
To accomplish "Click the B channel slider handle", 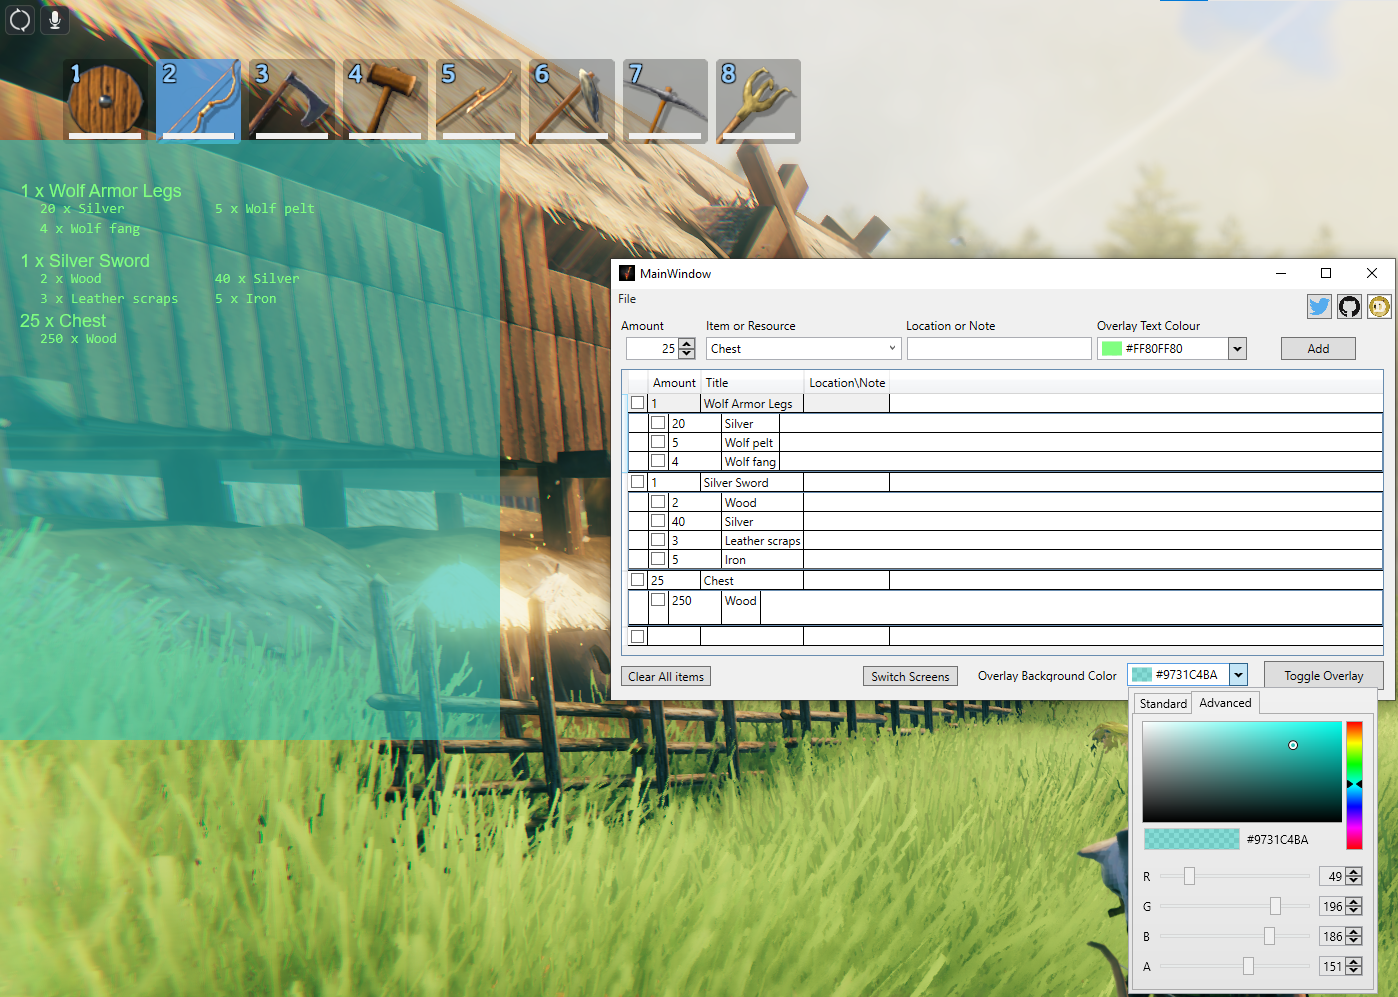I will coord(1269,936).
